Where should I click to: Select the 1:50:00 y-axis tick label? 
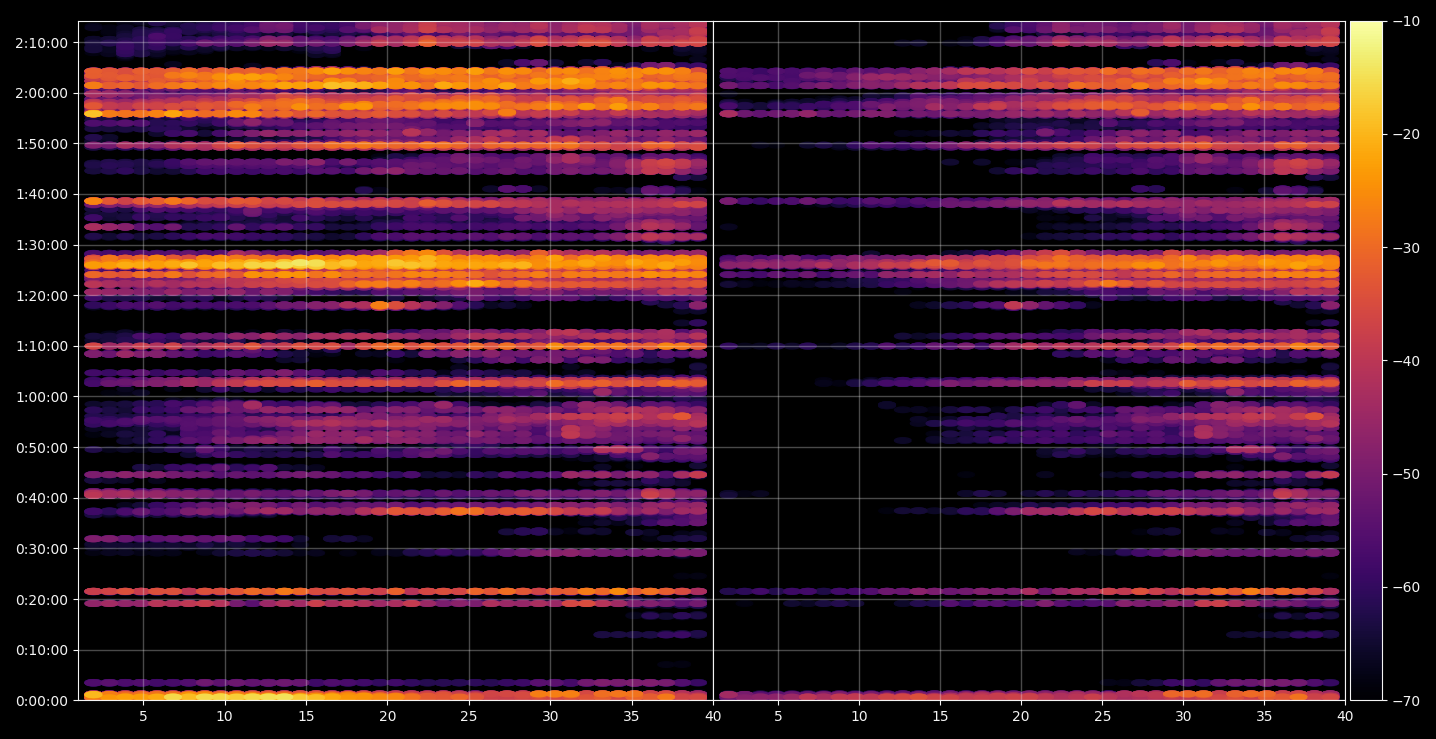point(42,144)
